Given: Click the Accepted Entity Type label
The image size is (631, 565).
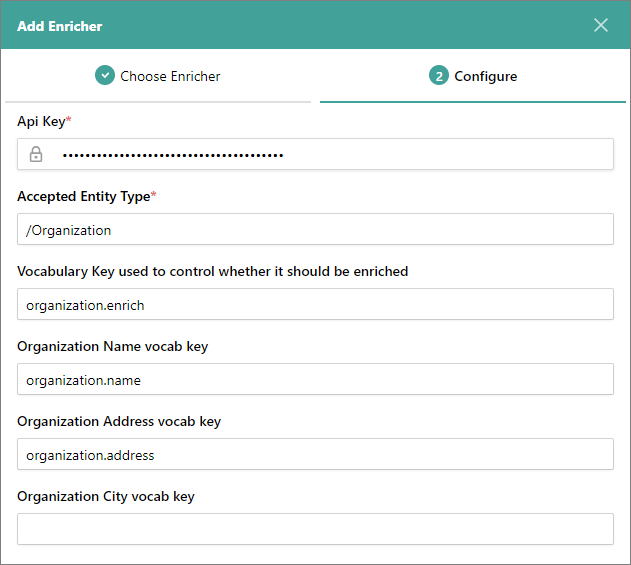Looking at the screenshot, I should tap(83, 196).
